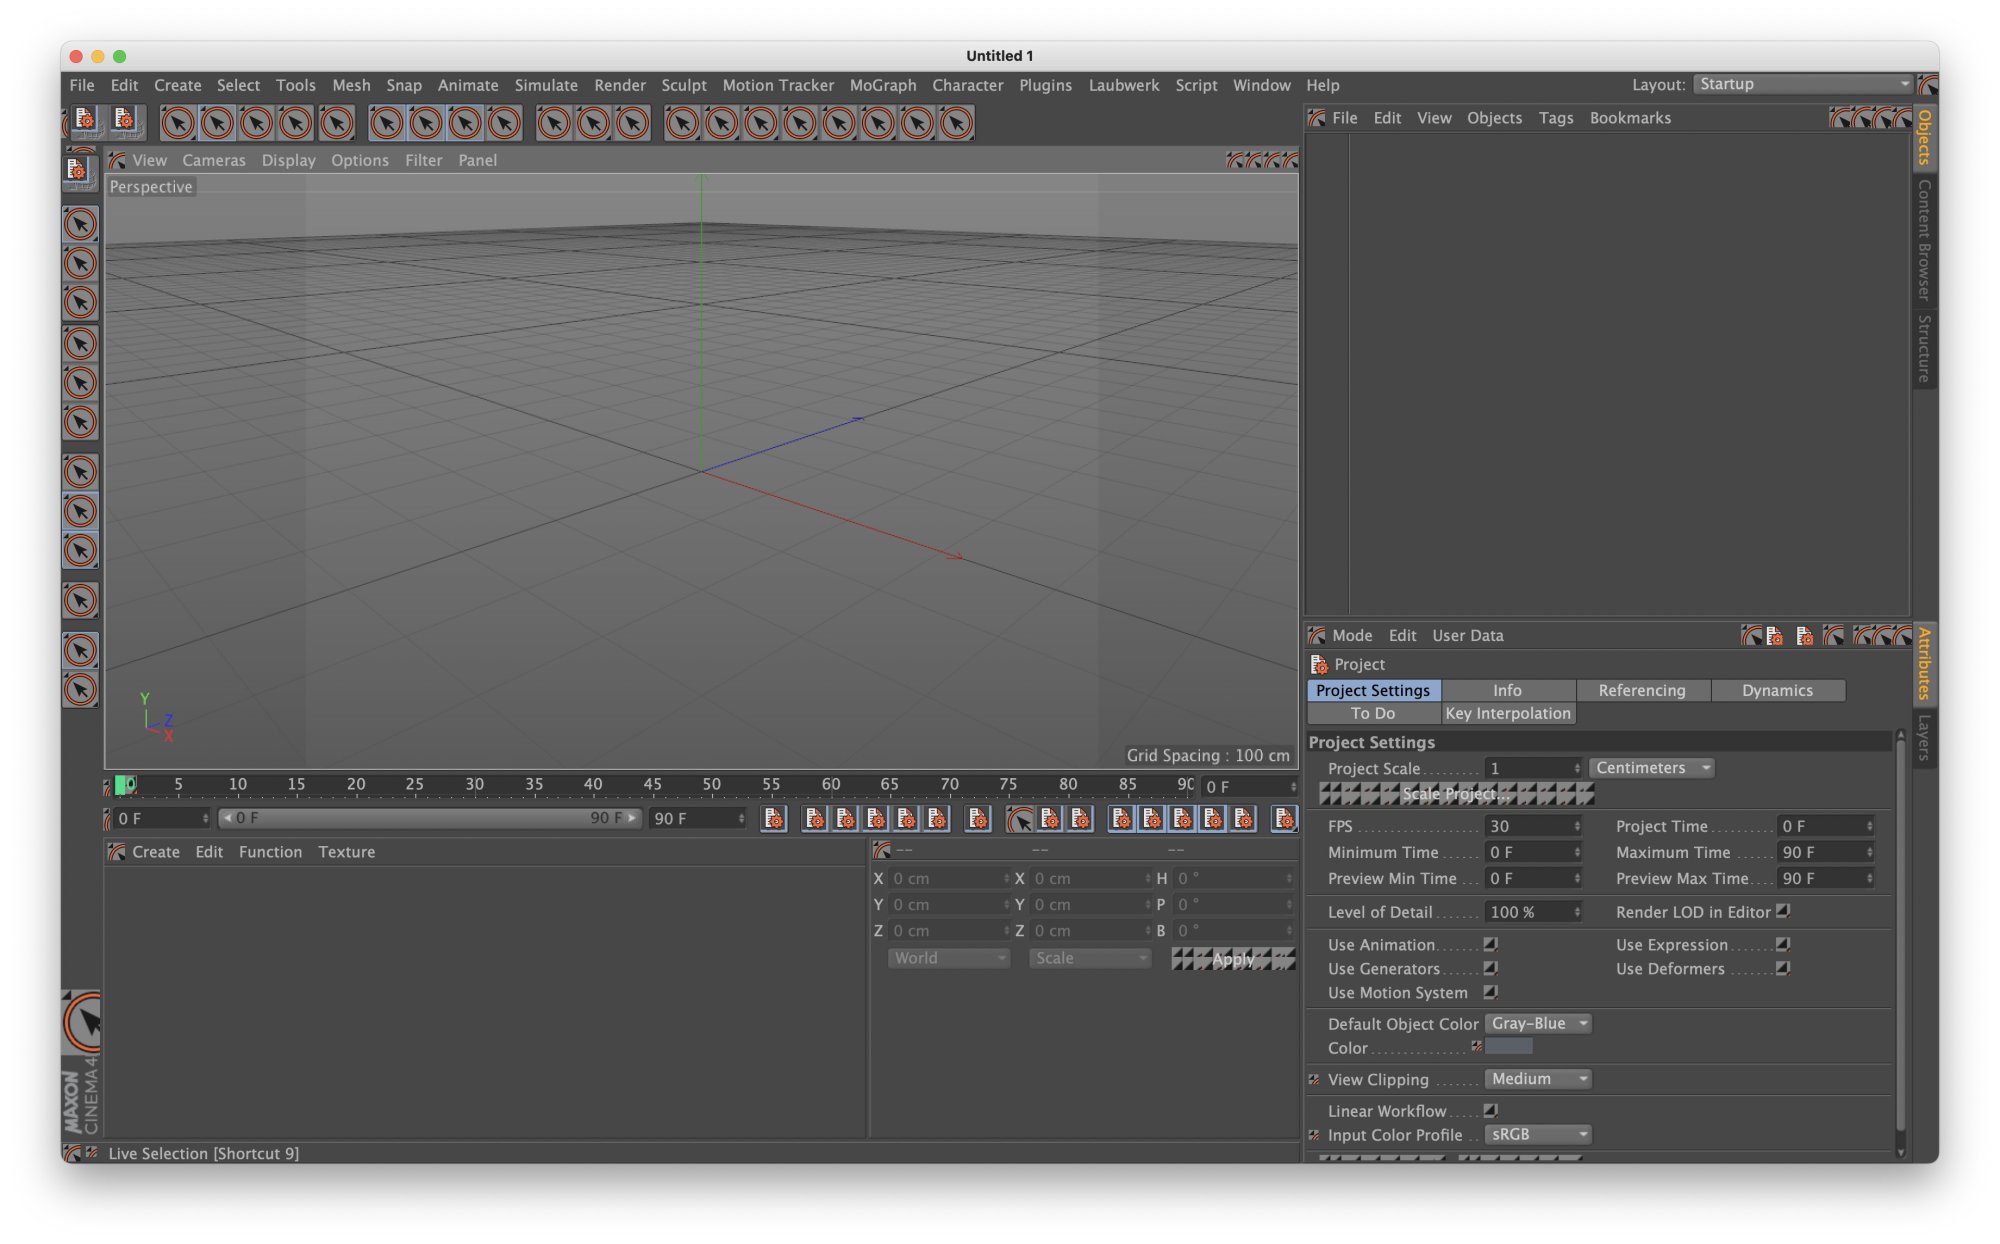The height and width of the screenshot is (1244, 2000).
Task: Click the icon left of Mode menu
Action: [x=1317, y=635]
